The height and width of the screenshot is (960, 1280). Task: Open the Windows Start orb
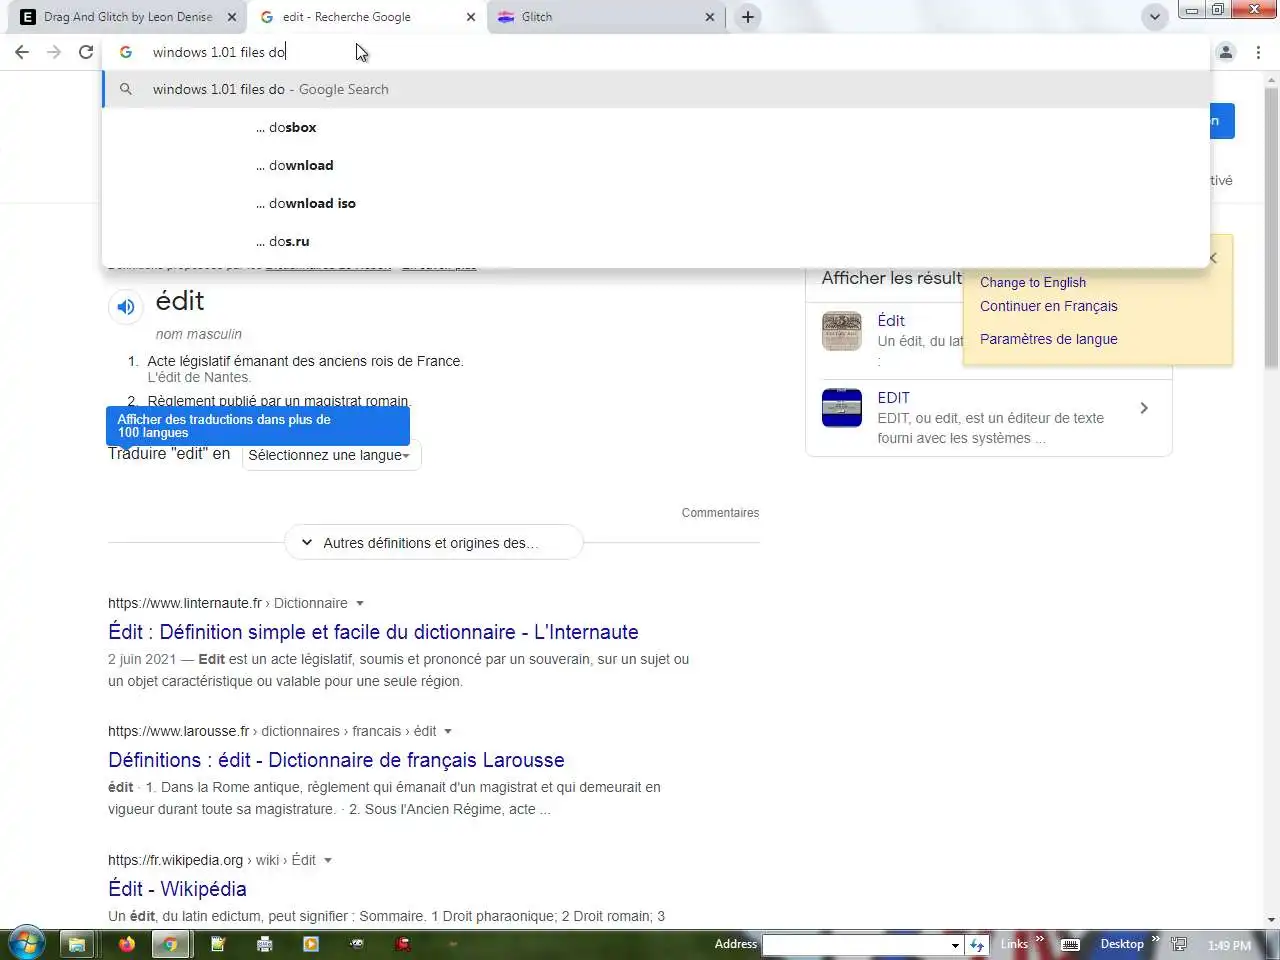(25, 943)
